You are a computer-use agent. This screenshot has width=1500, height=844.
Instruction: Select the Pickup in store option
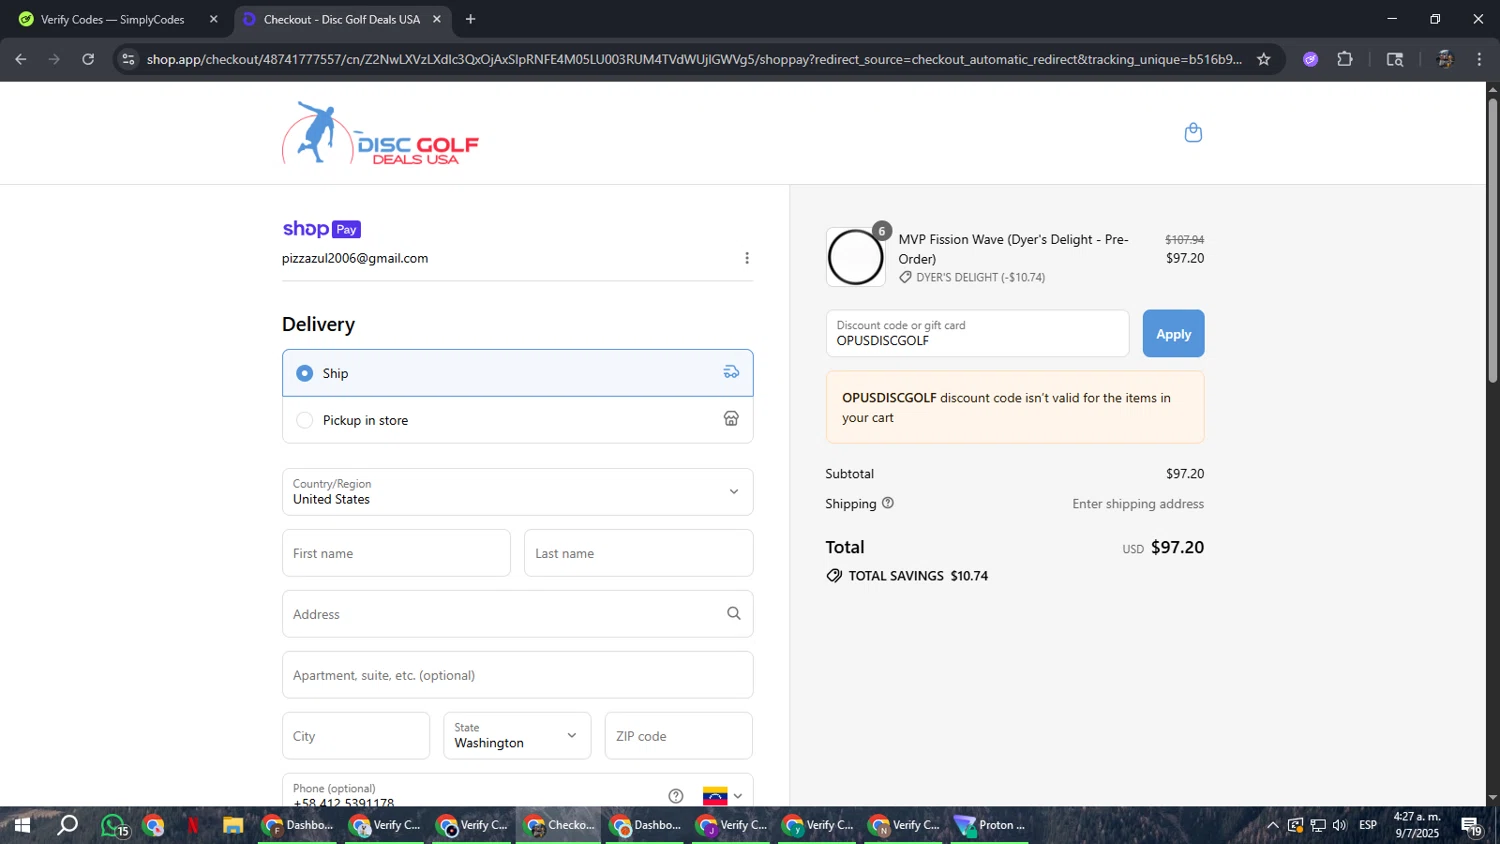(x=517, y=420)
